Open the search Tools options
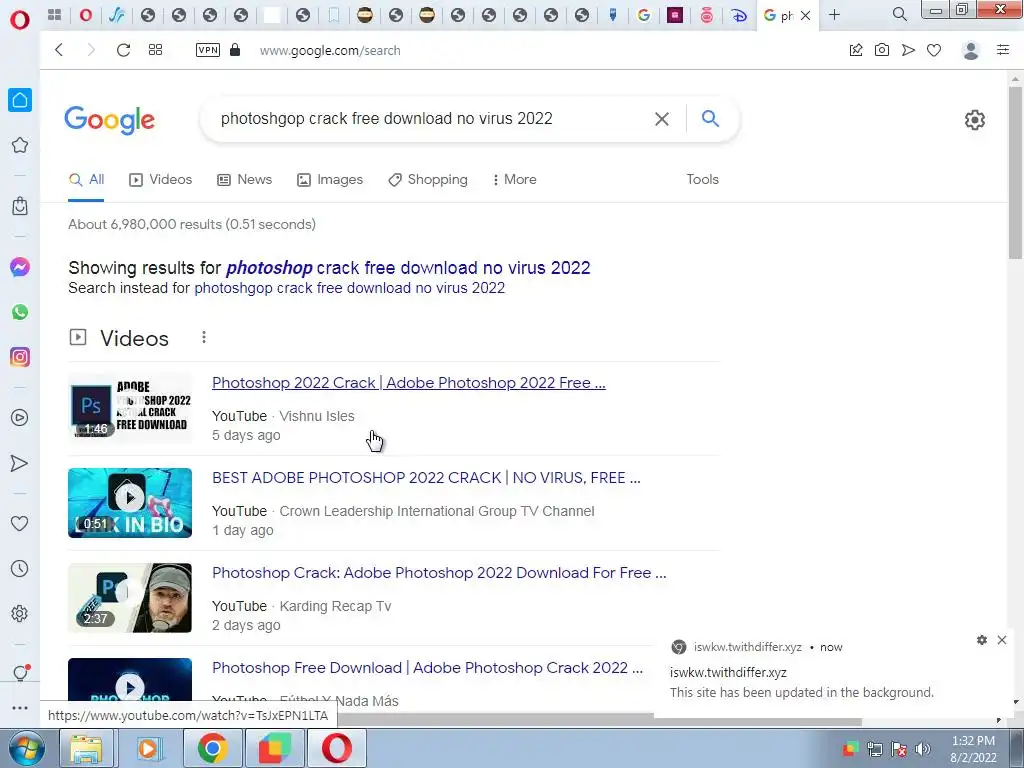Screen dimensions: 1024x768 point(702,180)
